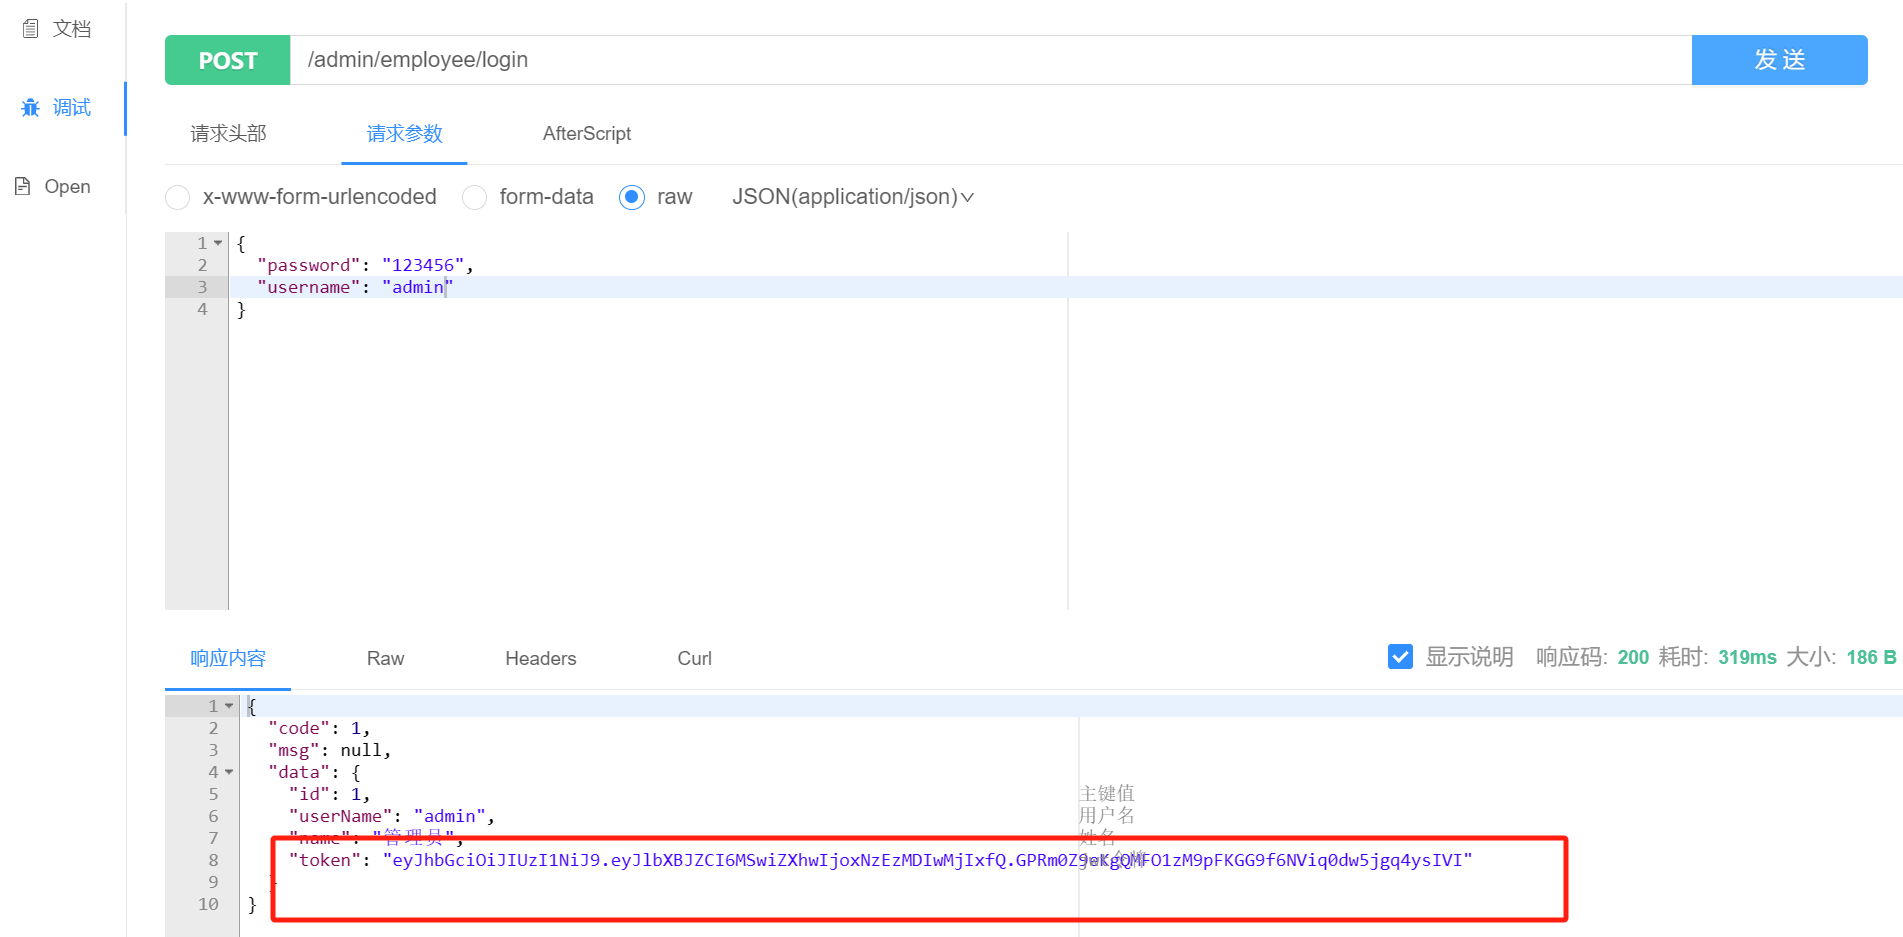Open the Headers response tab
The height and width of the screenshot is (937, 1903).
tap(541, 659)
